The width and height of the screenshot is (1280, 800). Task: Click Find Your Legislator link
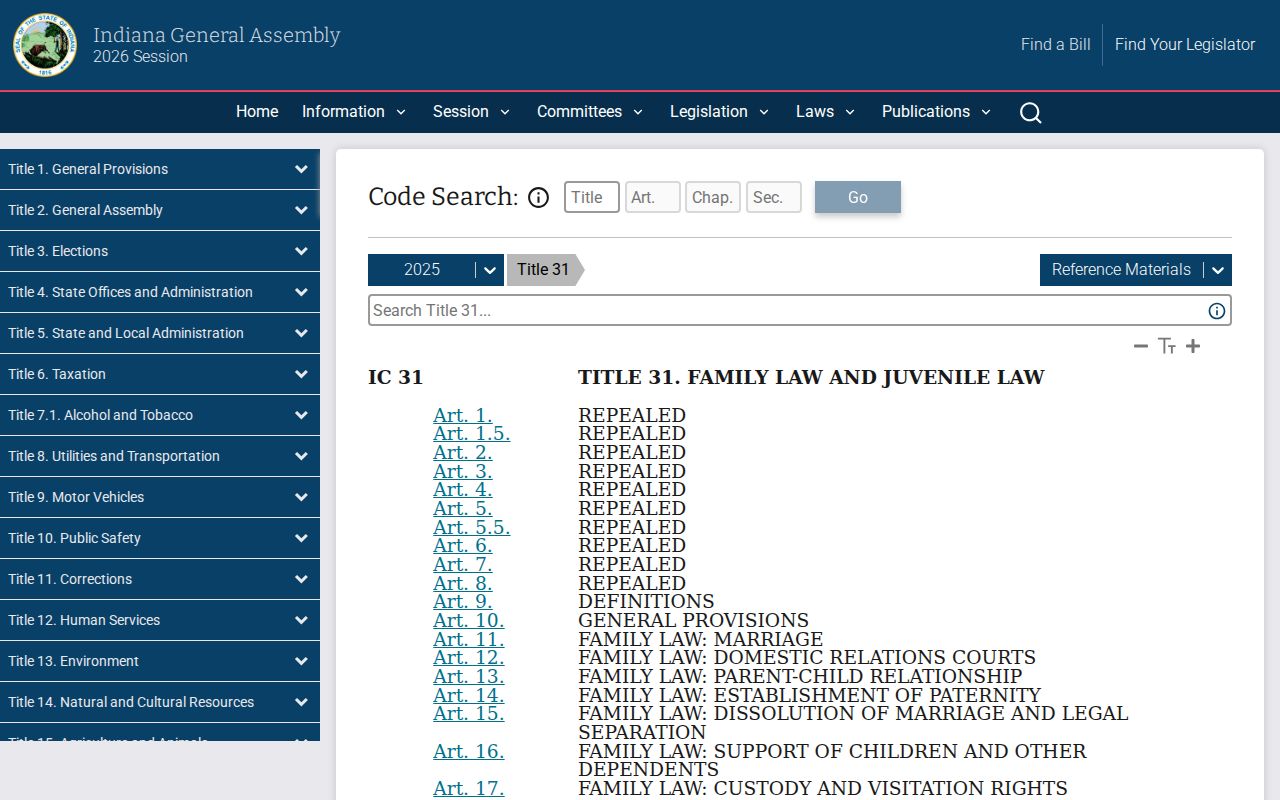(1185, 45)
